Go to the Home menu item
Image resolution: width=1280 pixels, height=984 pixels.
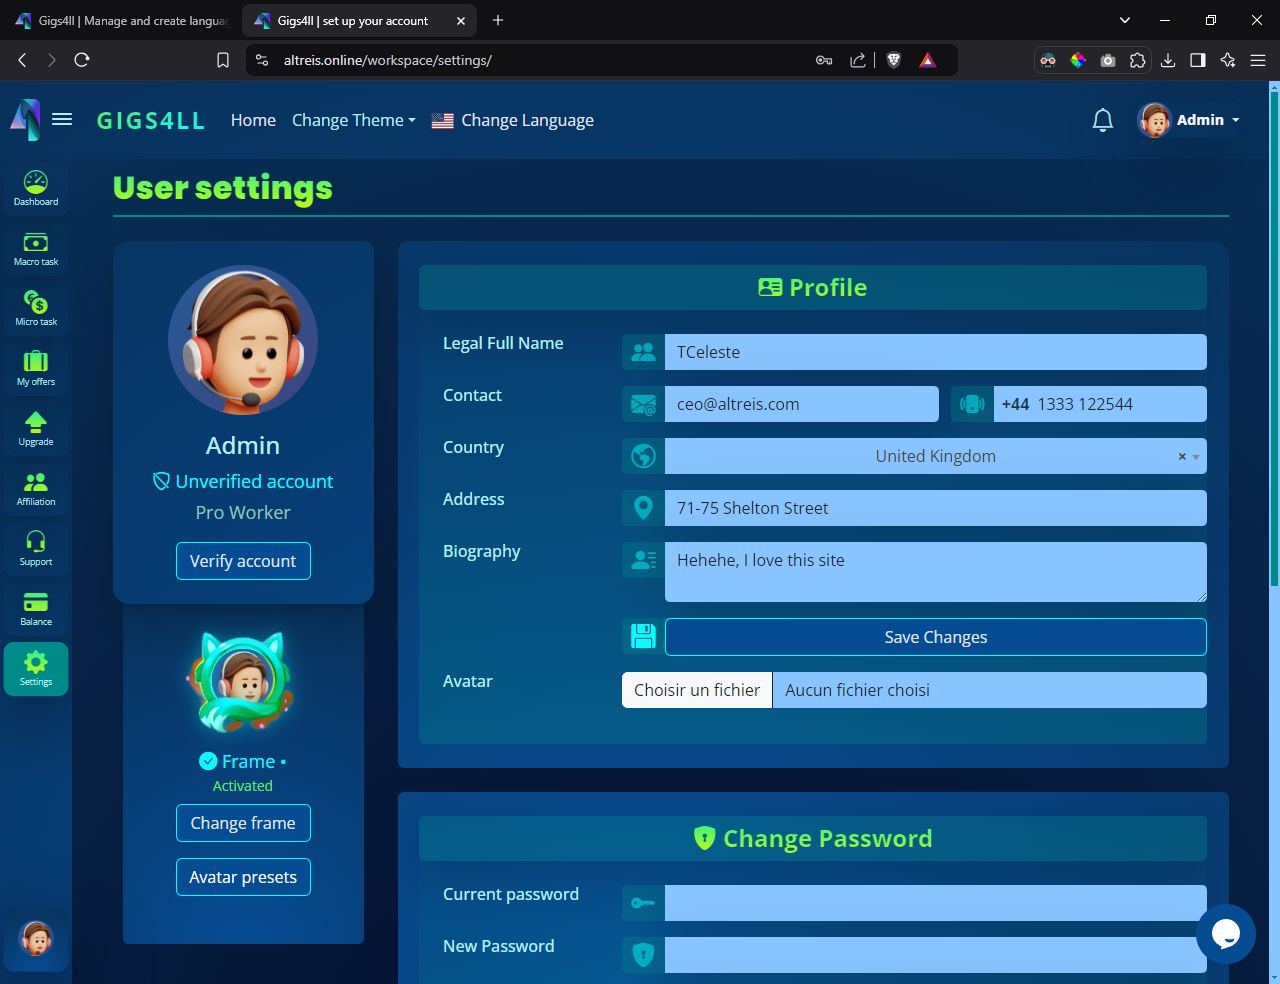click(253, 120)
